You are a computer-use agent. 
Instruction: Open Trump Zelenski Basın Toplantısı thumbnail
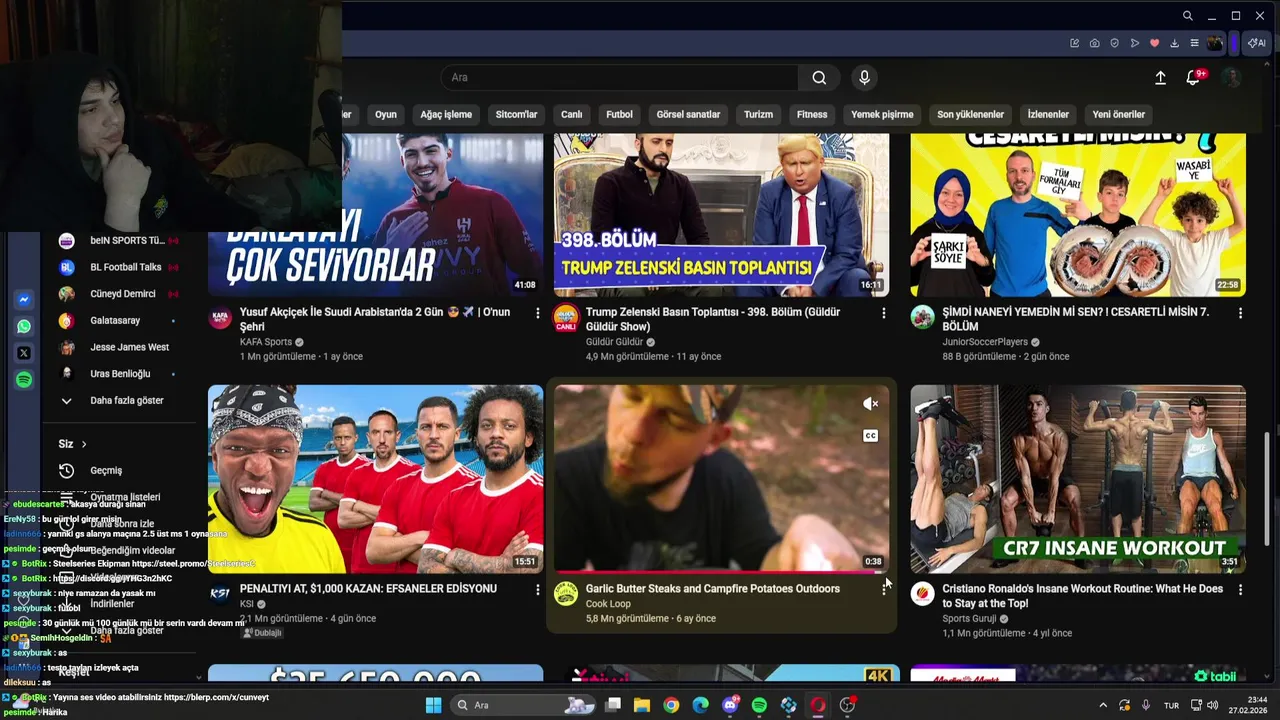point(721,213)
